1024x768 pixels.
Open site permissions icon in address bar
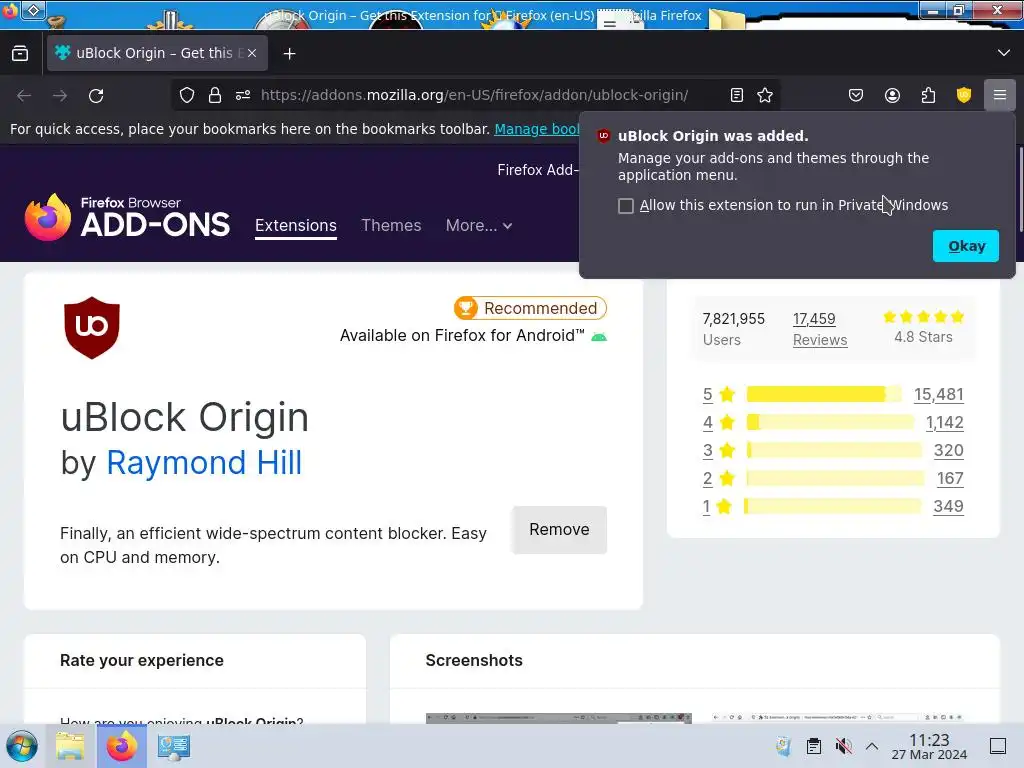pos(243,95)
